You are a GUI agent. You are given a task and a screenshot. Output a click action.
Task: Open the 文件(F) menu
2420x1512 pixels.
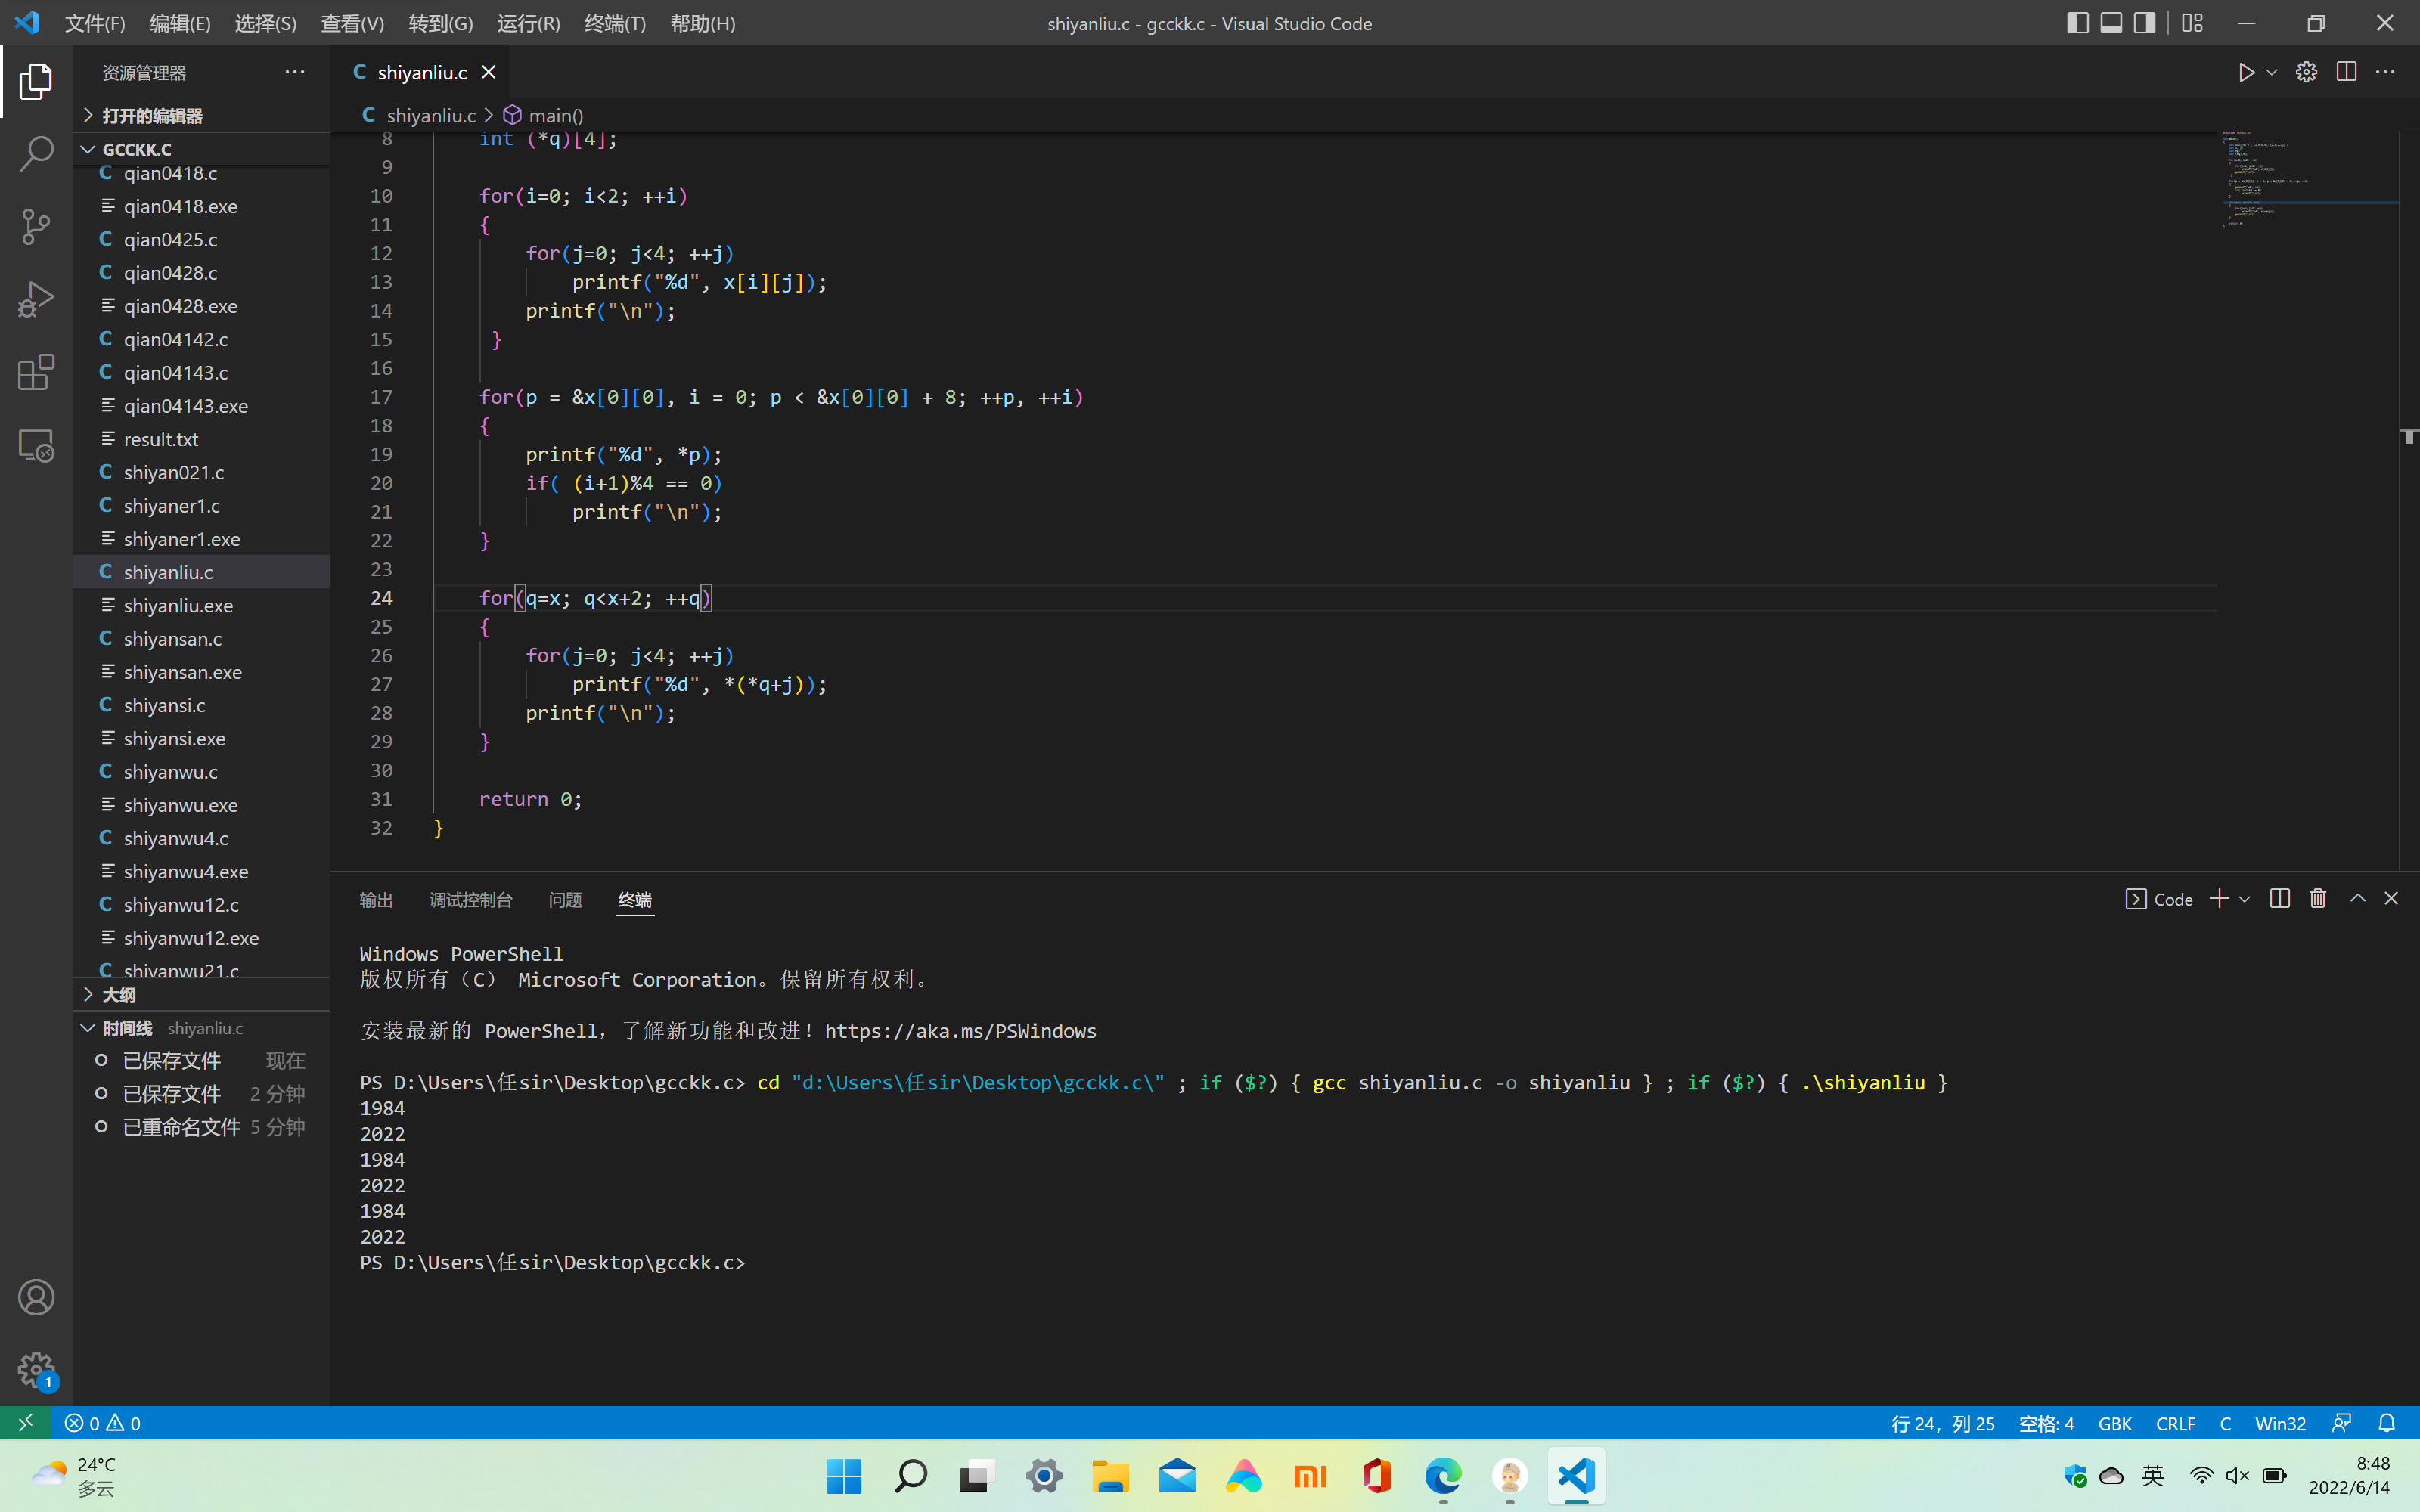coord(95,23)
